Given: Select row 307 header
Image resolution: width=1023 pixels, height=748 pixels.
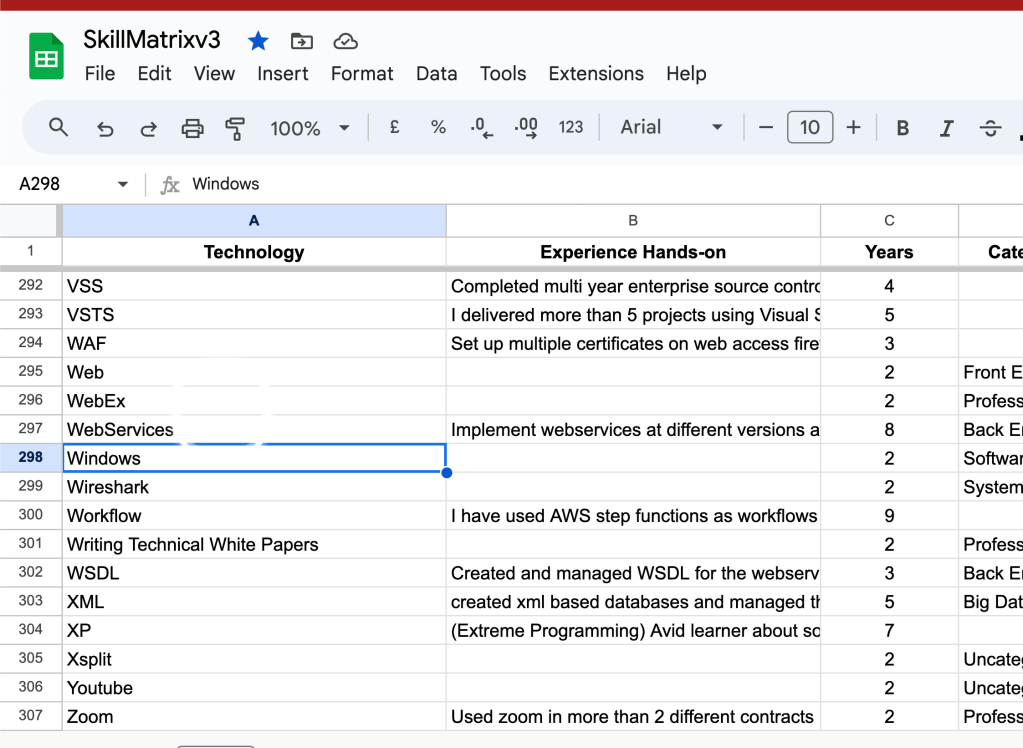Looking at the screenshot, I should point(31,716).
